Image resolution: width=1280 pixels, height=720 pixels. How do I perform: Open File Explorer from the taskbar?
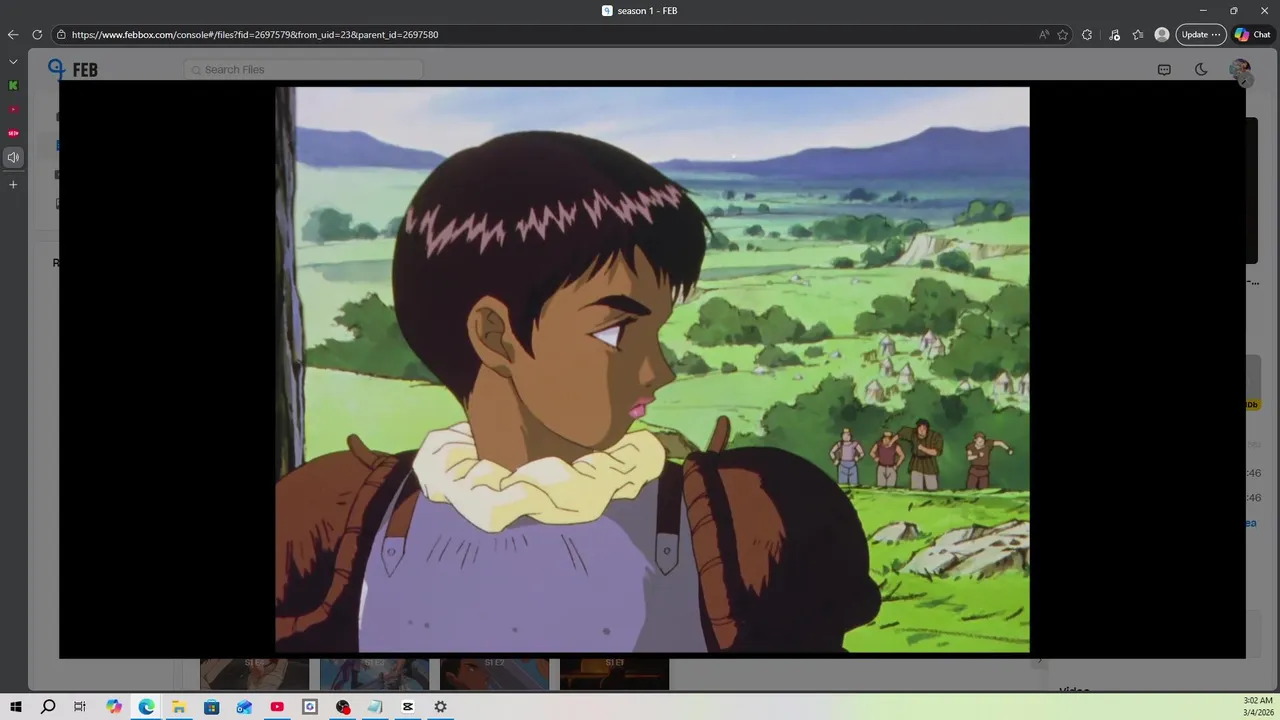(179, 707)
